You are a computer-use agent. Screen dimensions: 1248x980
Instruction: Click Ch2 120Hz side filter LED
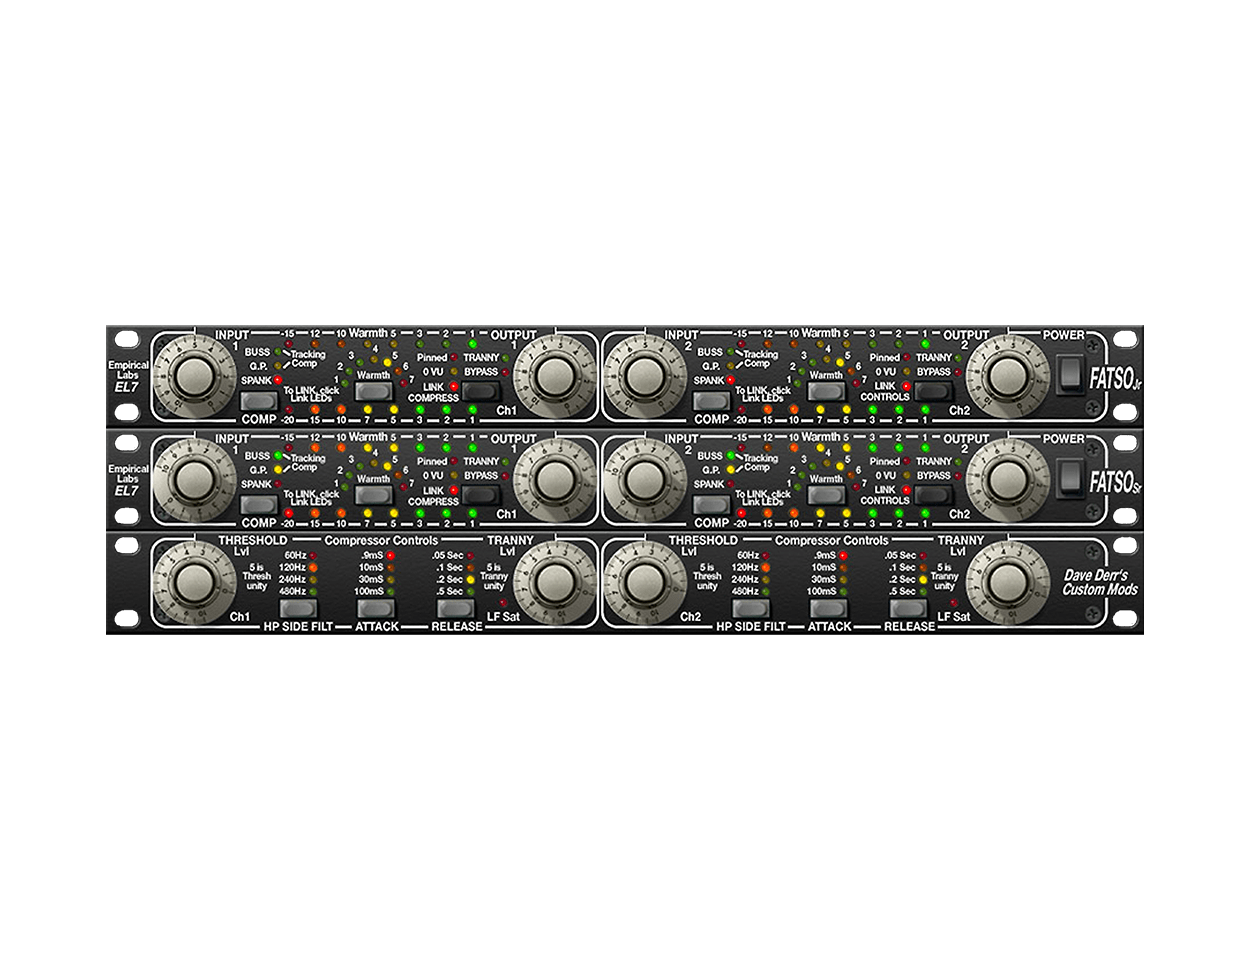[766, 567]
